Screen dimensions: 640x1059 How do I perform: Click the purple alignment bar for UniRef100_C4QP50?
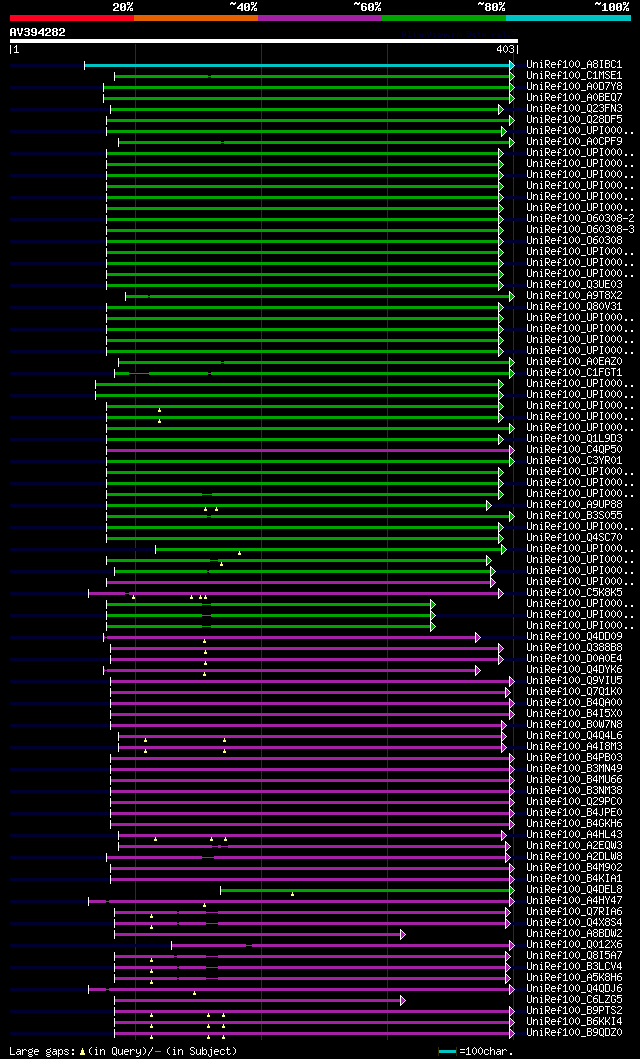click(309, 450)
